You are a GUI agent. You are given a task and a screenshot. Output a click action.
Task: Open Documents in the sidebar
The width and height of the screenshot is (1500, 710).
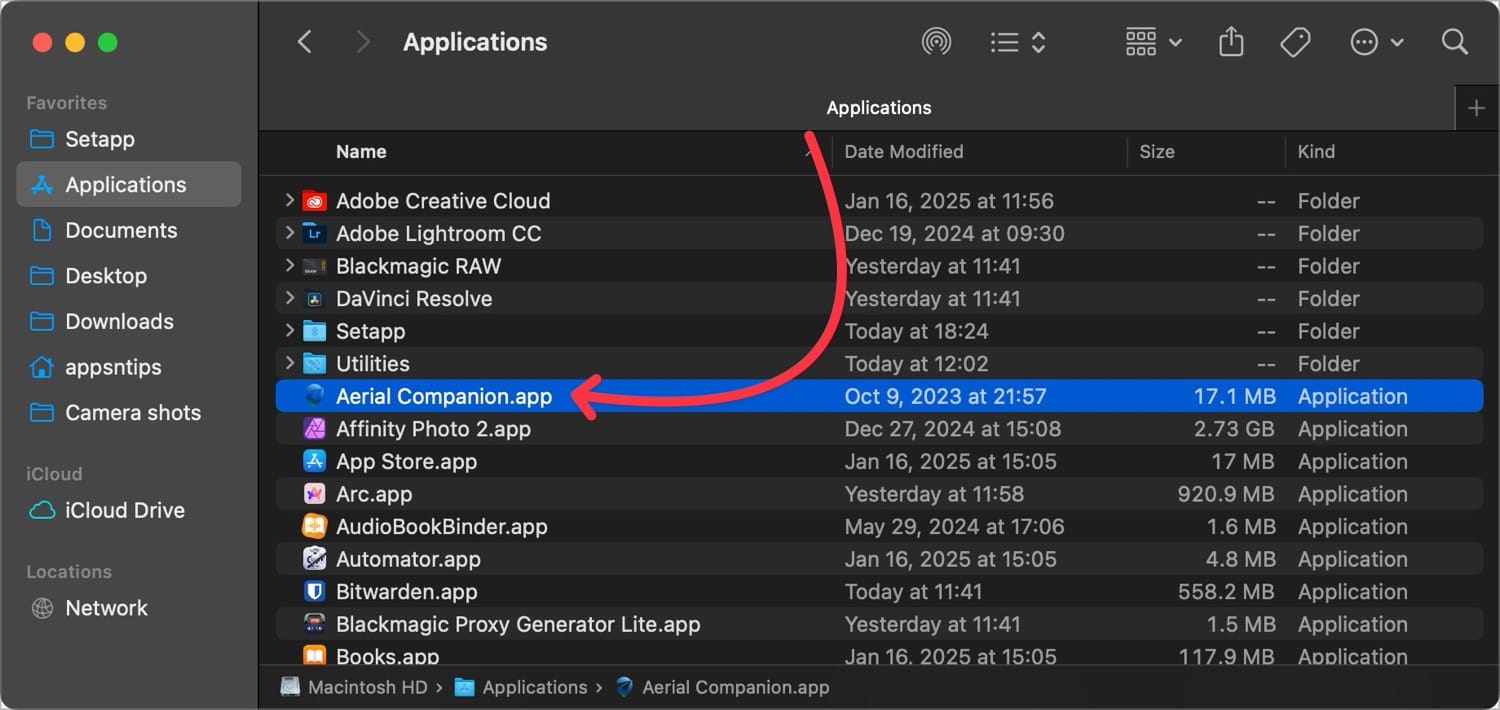(x=129, y=230)
